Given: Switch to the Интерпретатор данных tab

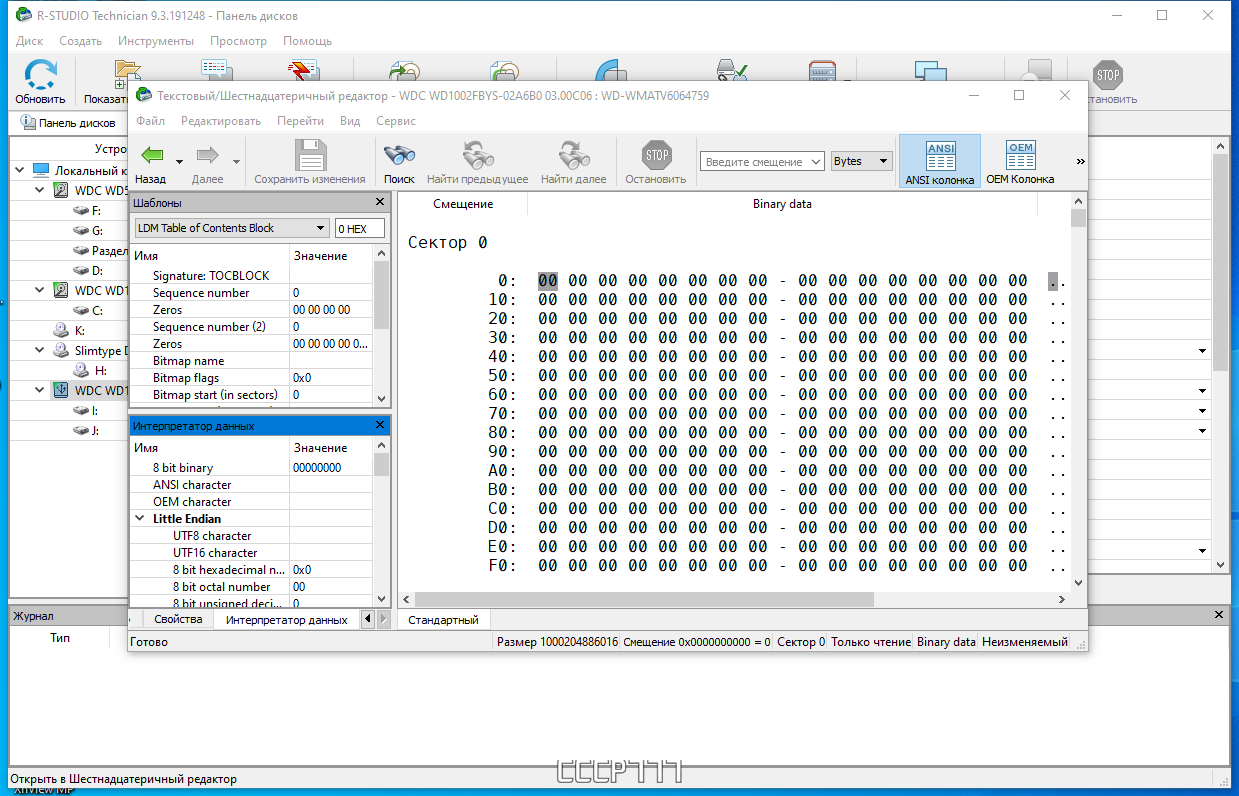Looking at the screenshot, I should coord(286,620).
